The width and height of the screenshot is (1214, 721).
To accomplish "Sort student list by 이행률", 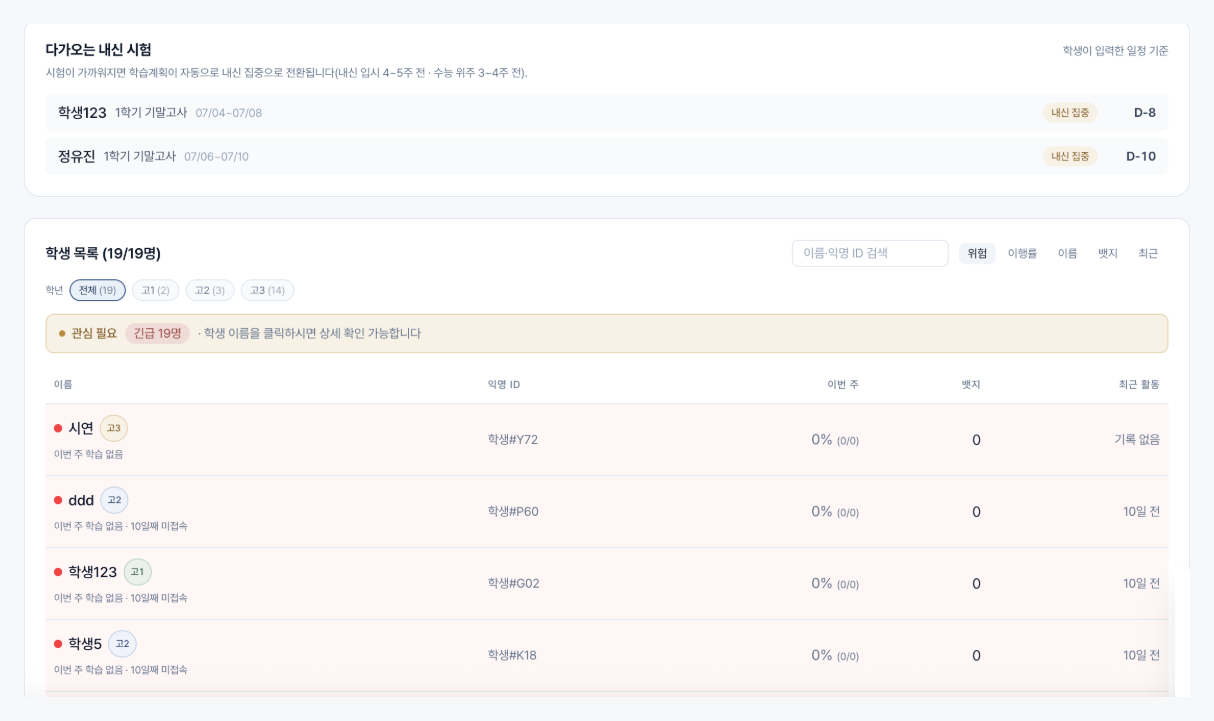I will coord(1022,253).
